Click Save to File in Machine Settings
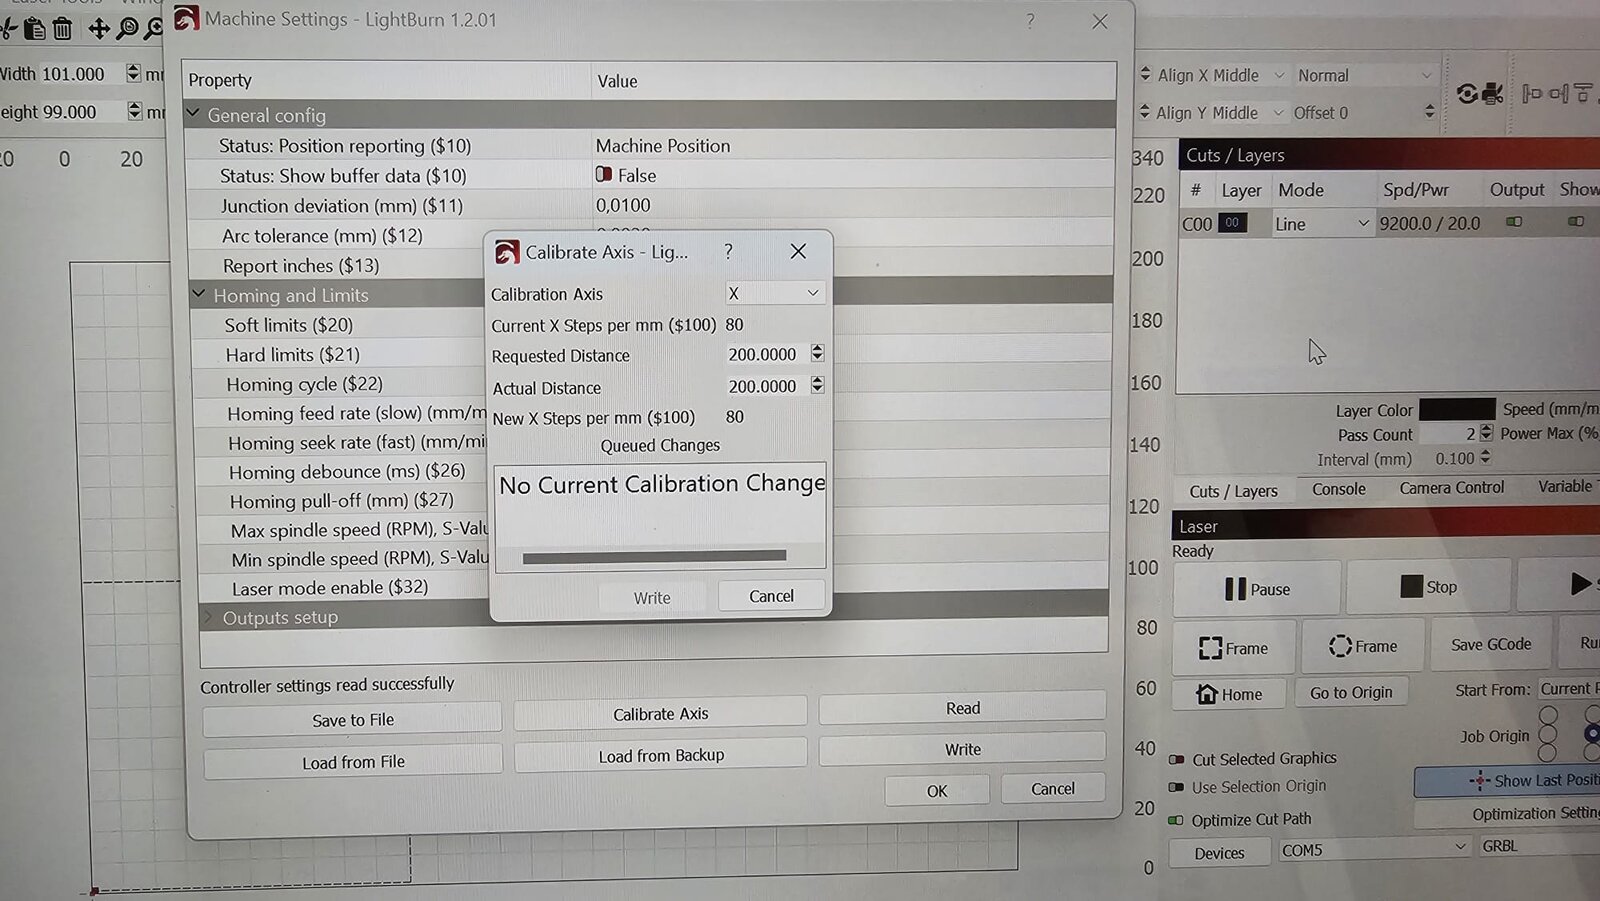Image resolution: width=1600 pixels, height=901 pixels. click(x=352, y=720)
